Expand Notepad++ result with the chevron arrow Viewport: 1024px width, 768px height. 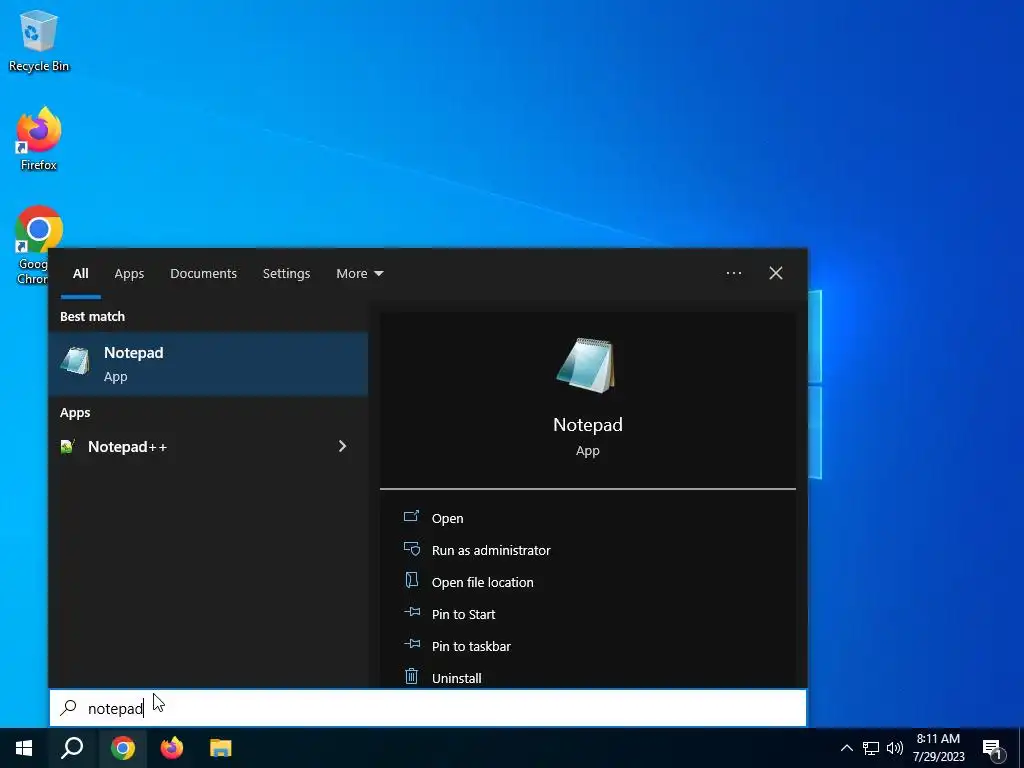pyautogui.click(x=342, y=446)
